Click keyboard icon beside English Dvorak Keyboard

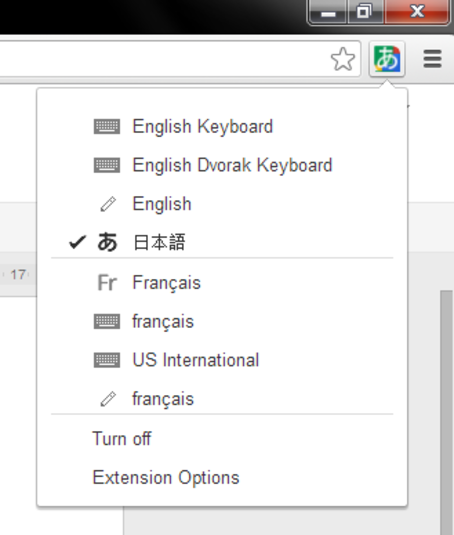coord(107,165)
